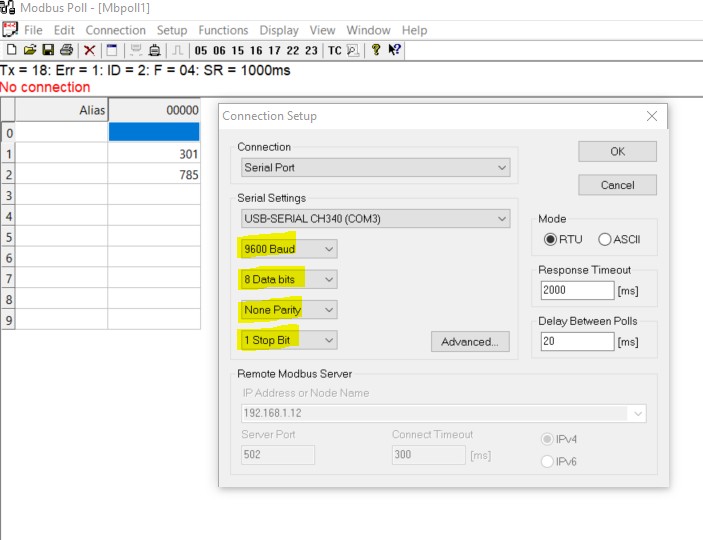Select the RTU mode radio button
This screenshot has height=540, width=703.
tap(550, 240)
